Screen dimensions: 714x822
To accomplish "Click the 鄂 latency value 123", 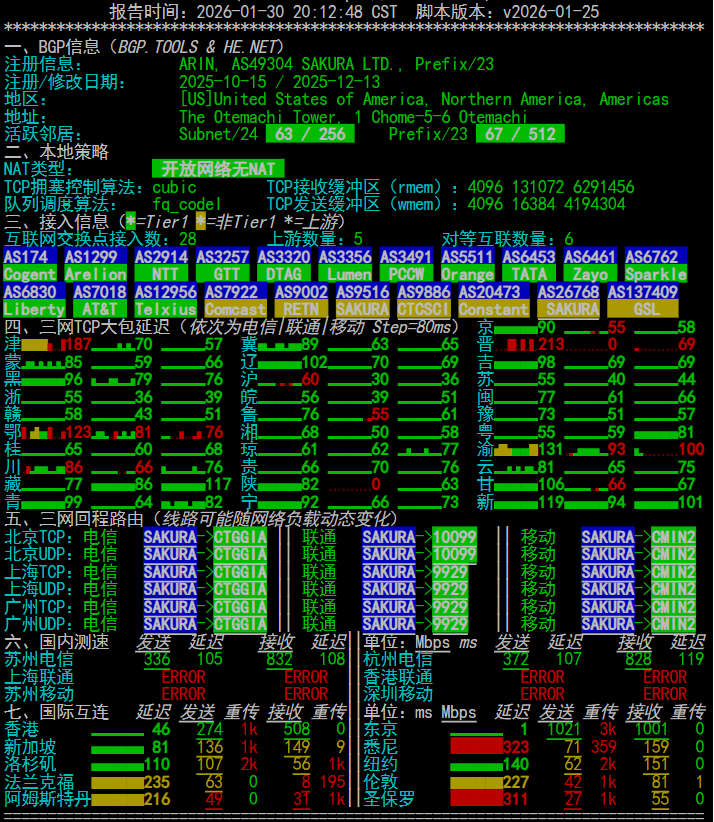I will pos(78,432).
